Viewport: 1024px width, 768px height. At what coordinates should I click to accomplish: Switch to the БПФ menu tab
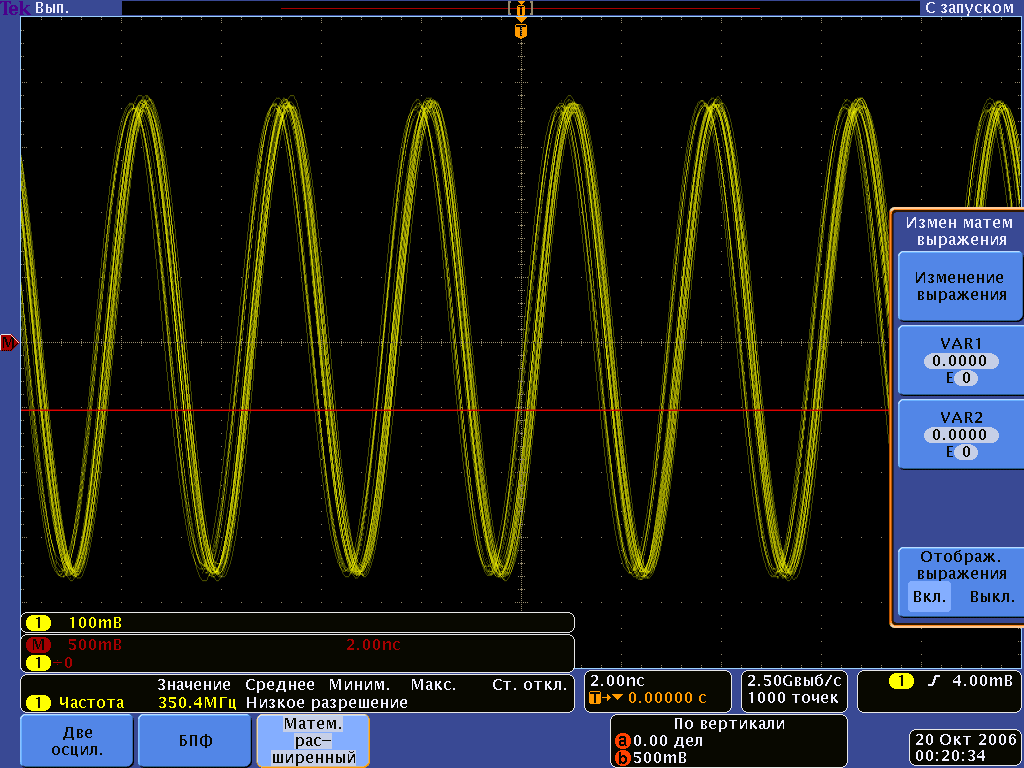[x=194, y=740]
